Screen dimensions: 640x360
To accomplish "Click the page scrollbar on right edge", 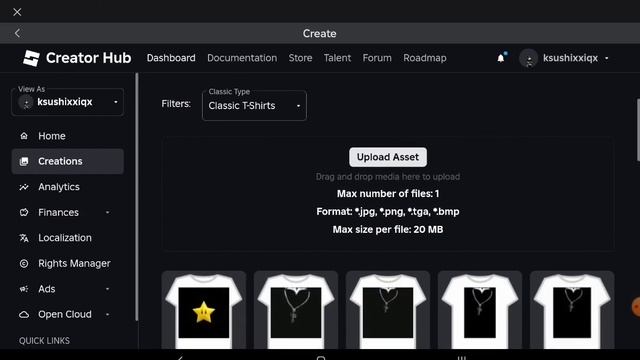I will point(638,130).
